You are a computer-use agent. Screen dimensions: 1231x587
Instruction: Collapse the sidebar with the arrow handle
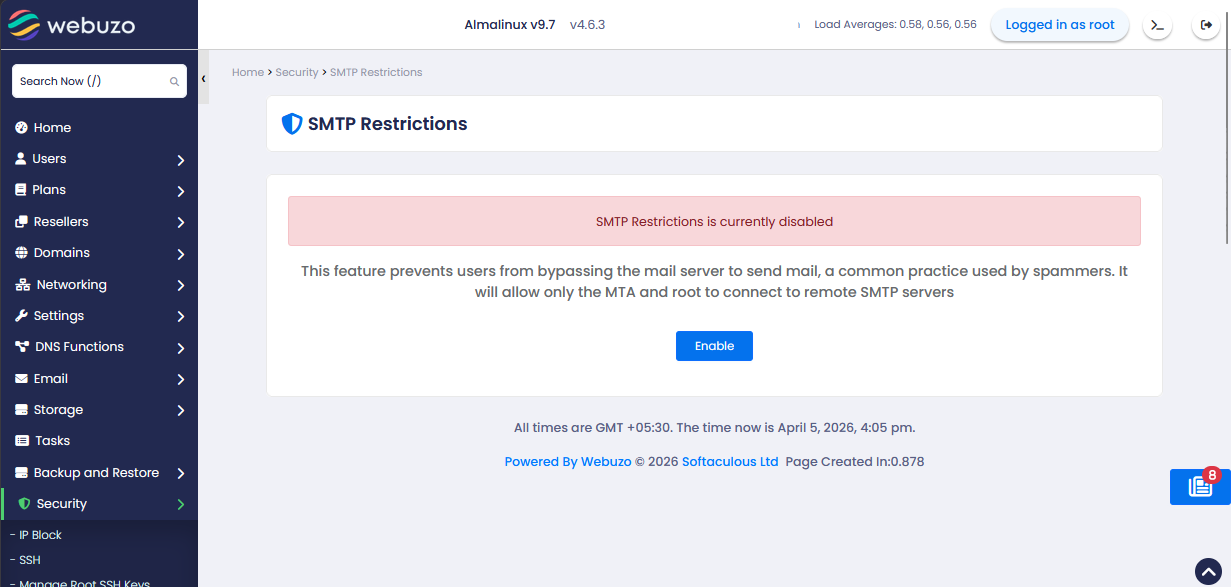tap(203, 79)
